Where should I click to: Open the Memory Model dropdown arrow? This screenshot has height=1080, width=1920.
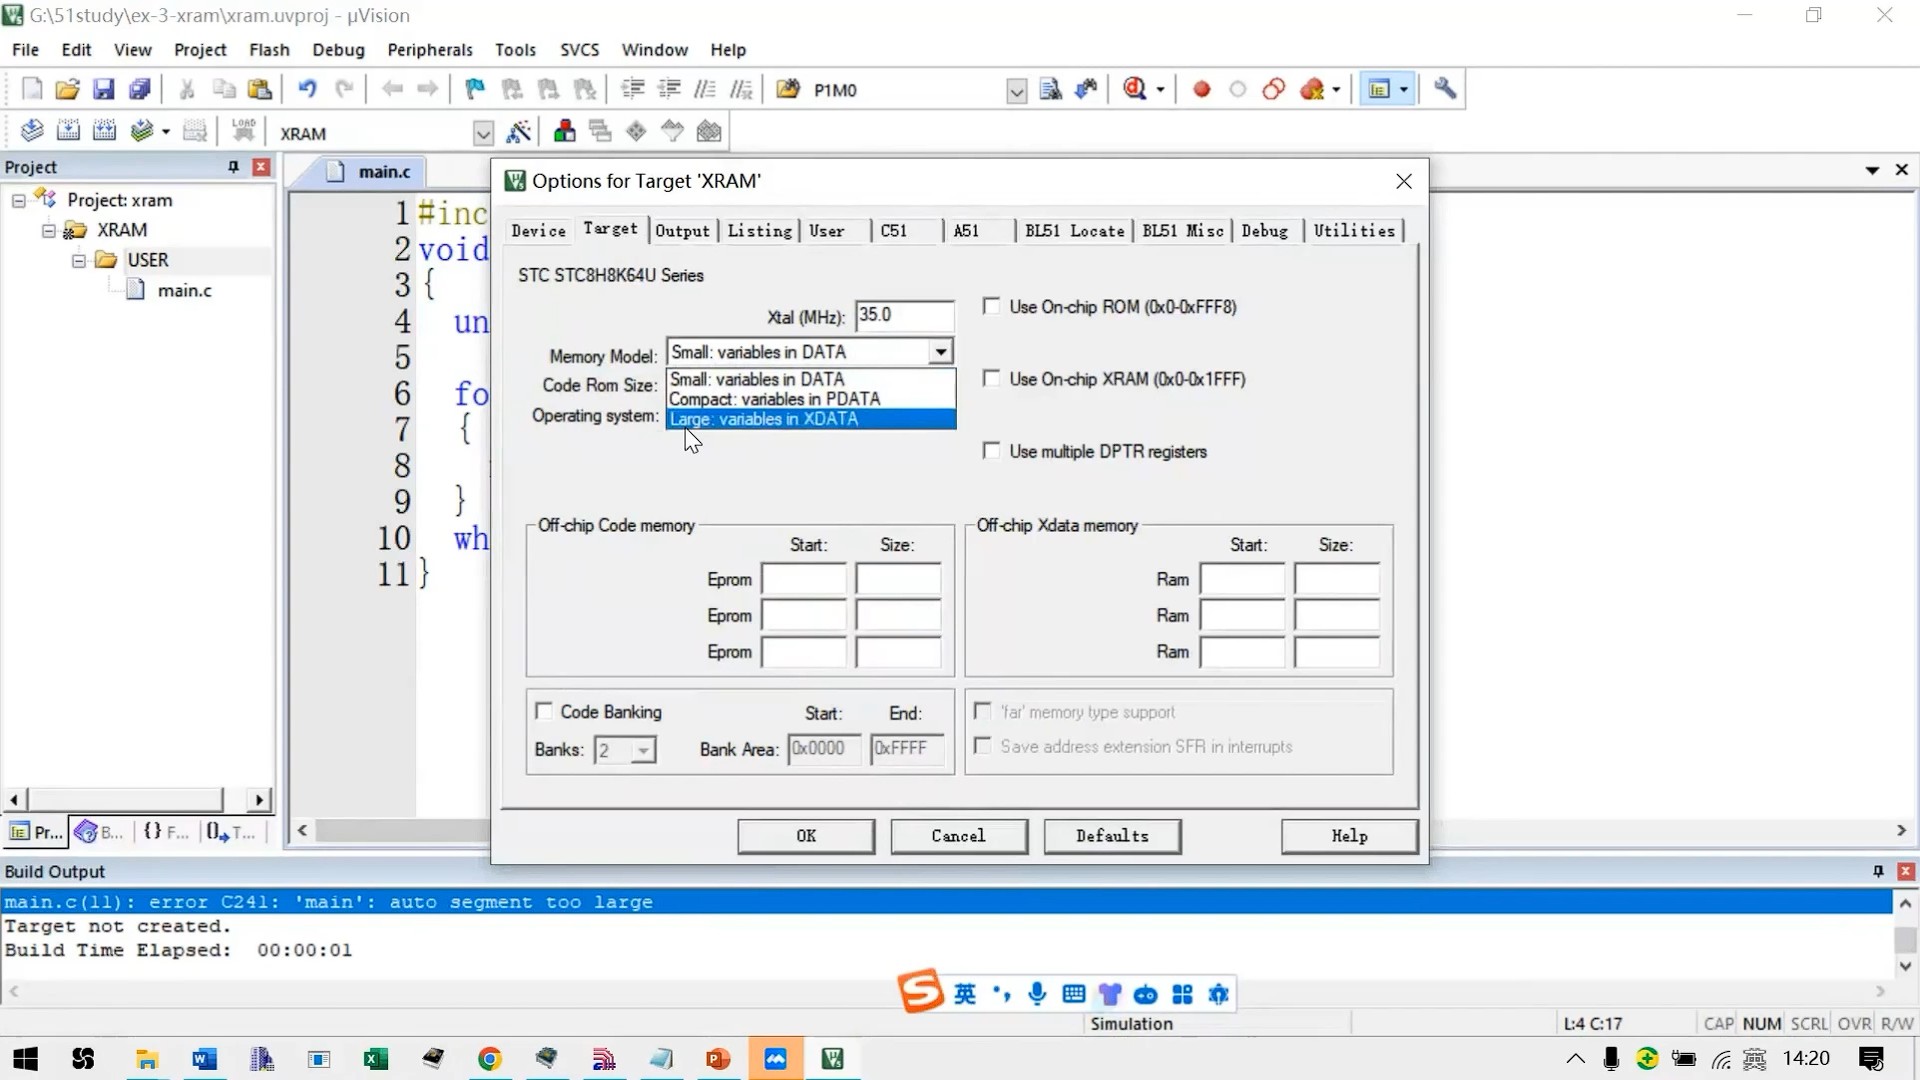tap(940, 352)
